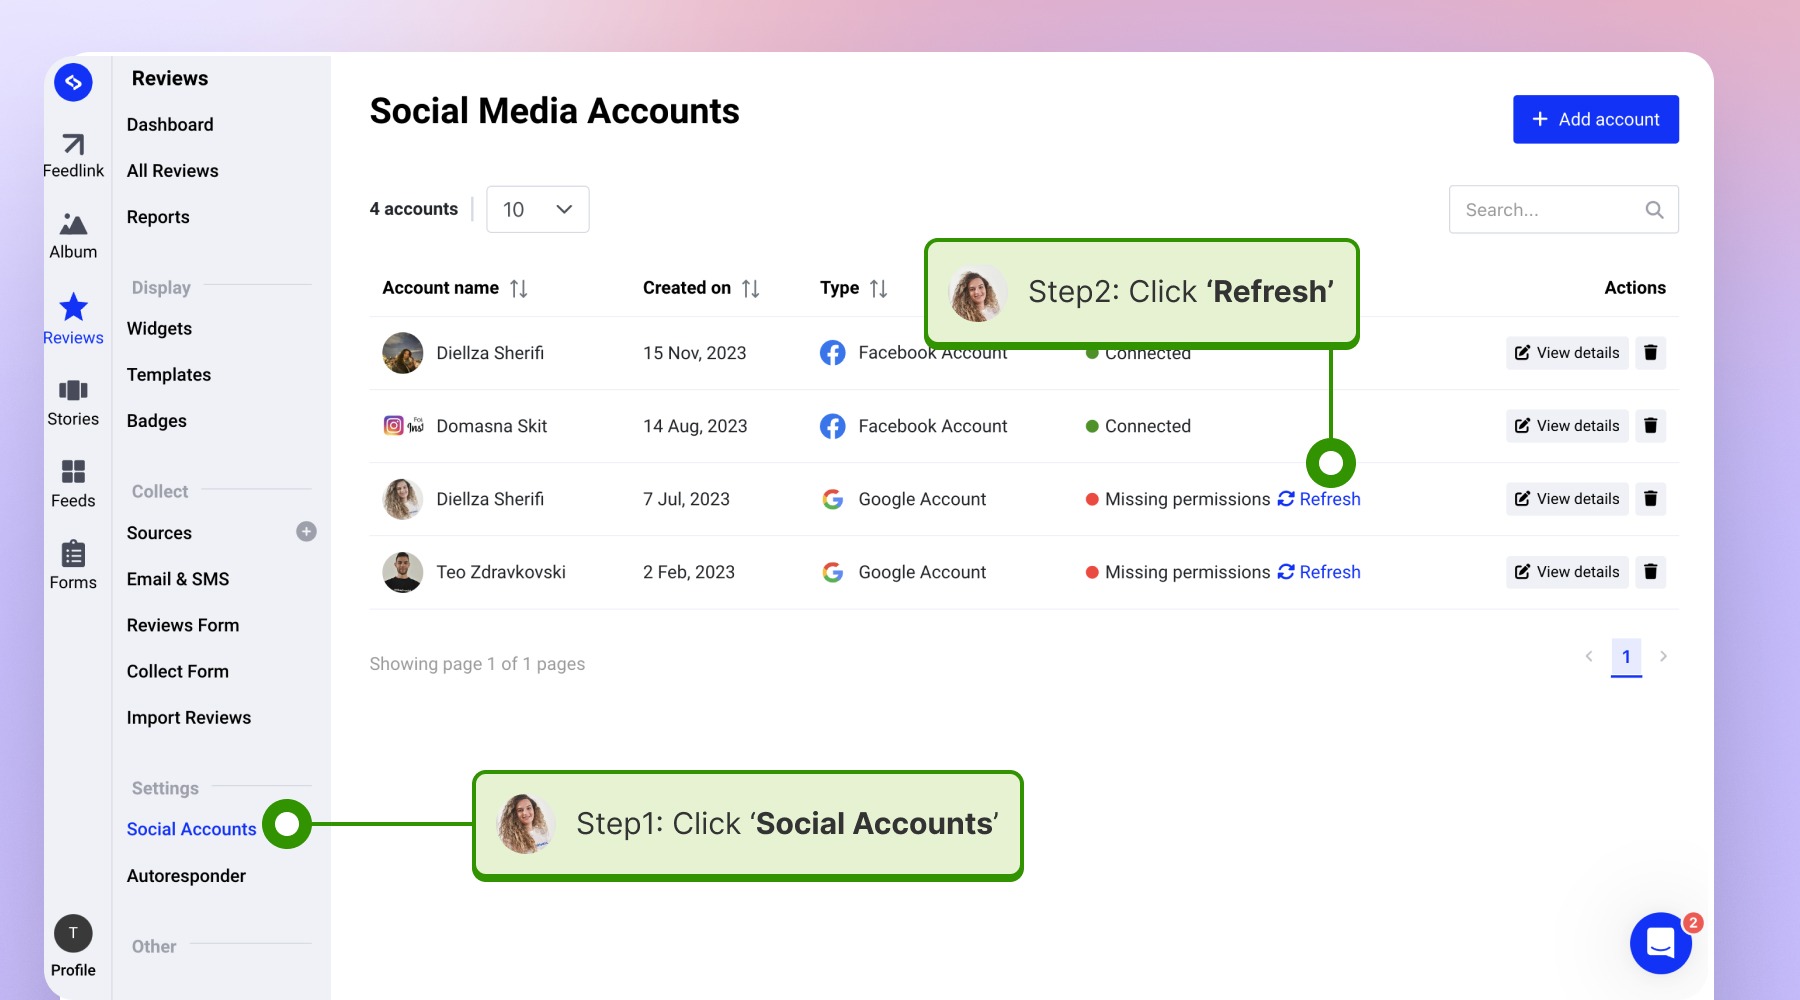Click the EmbedSocial logo icon
The image size is (1800, 1000).
pyautogui.click(x=73, y=82)
